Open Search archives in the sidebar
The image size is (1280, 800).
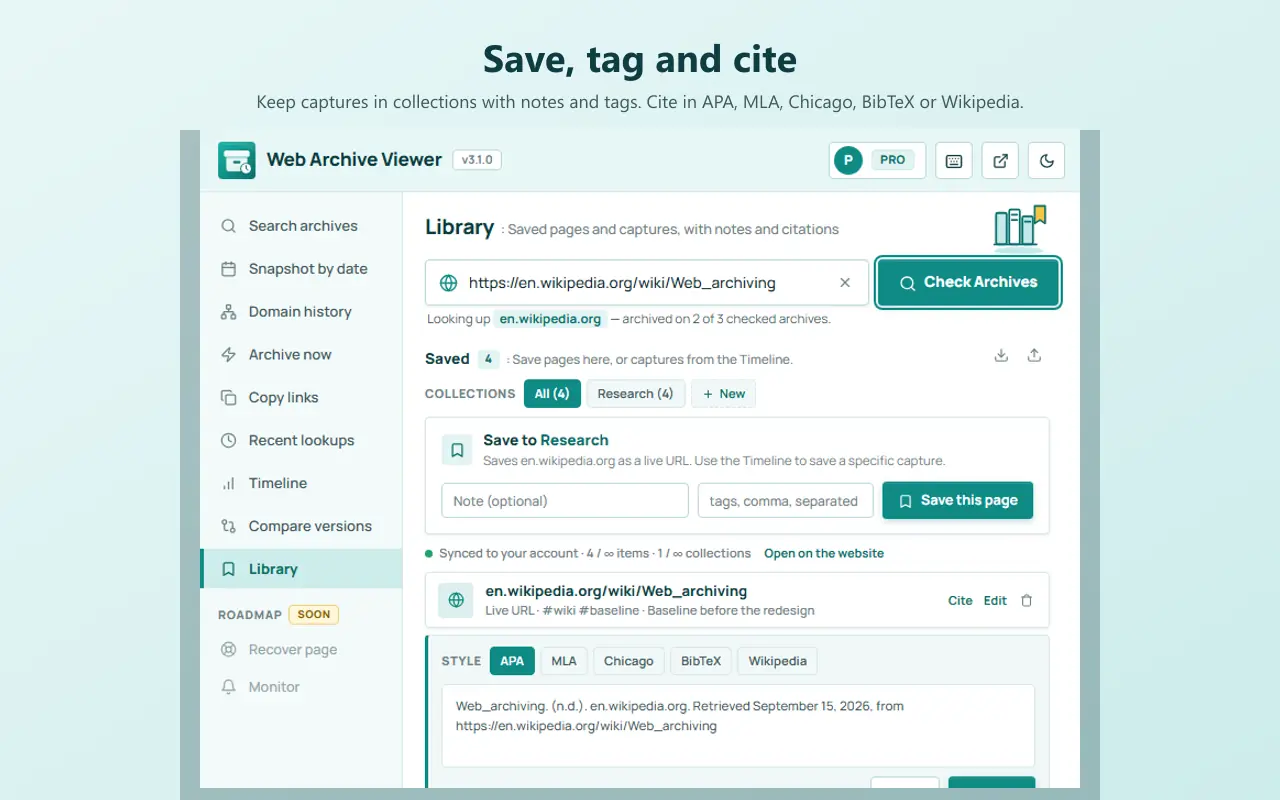click(x=301, y=226)
